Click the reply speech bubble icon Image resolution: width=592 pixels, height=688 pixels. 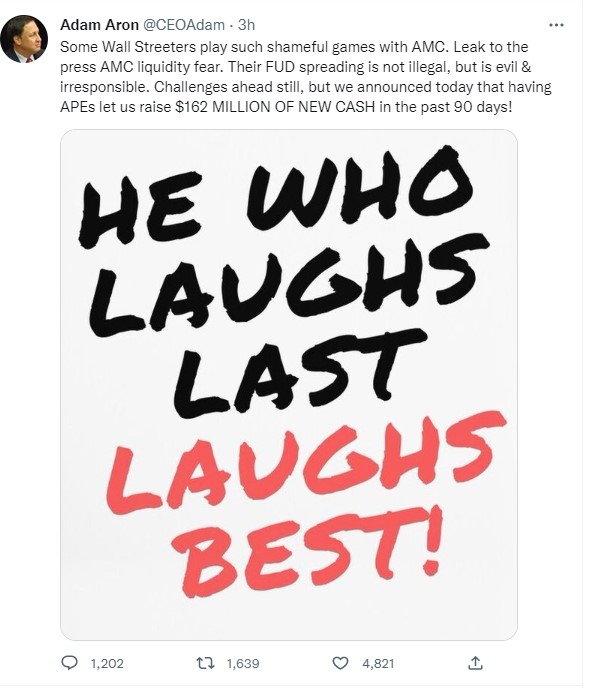(x=69, y=663)
